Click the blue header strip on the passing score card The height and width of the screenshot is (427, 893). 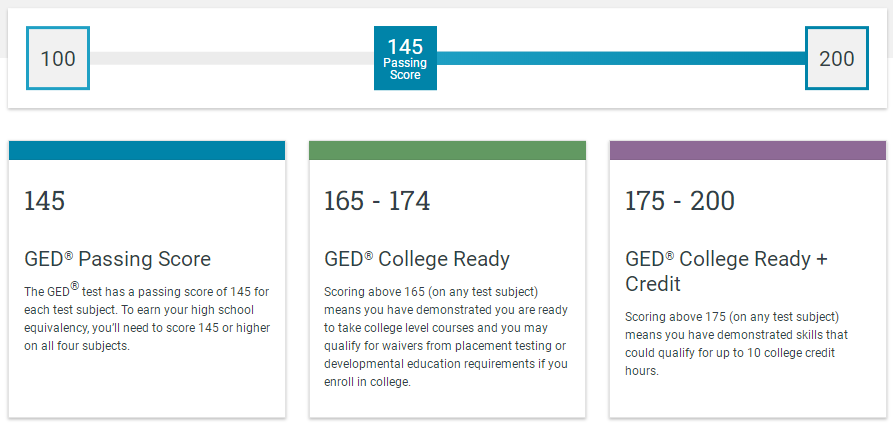click(147, 150)
